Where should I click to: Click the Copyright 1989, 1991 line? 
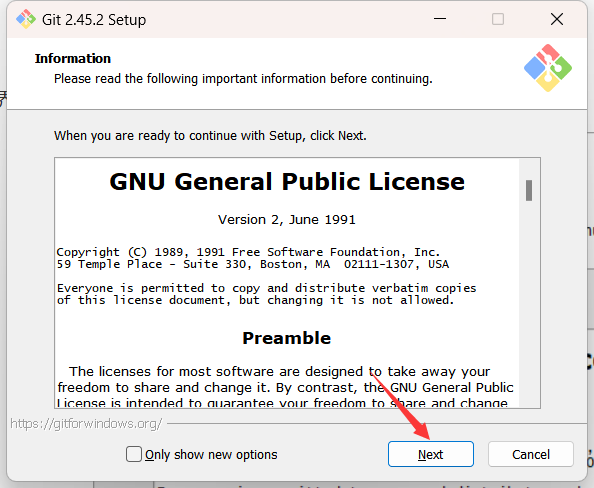248,252
